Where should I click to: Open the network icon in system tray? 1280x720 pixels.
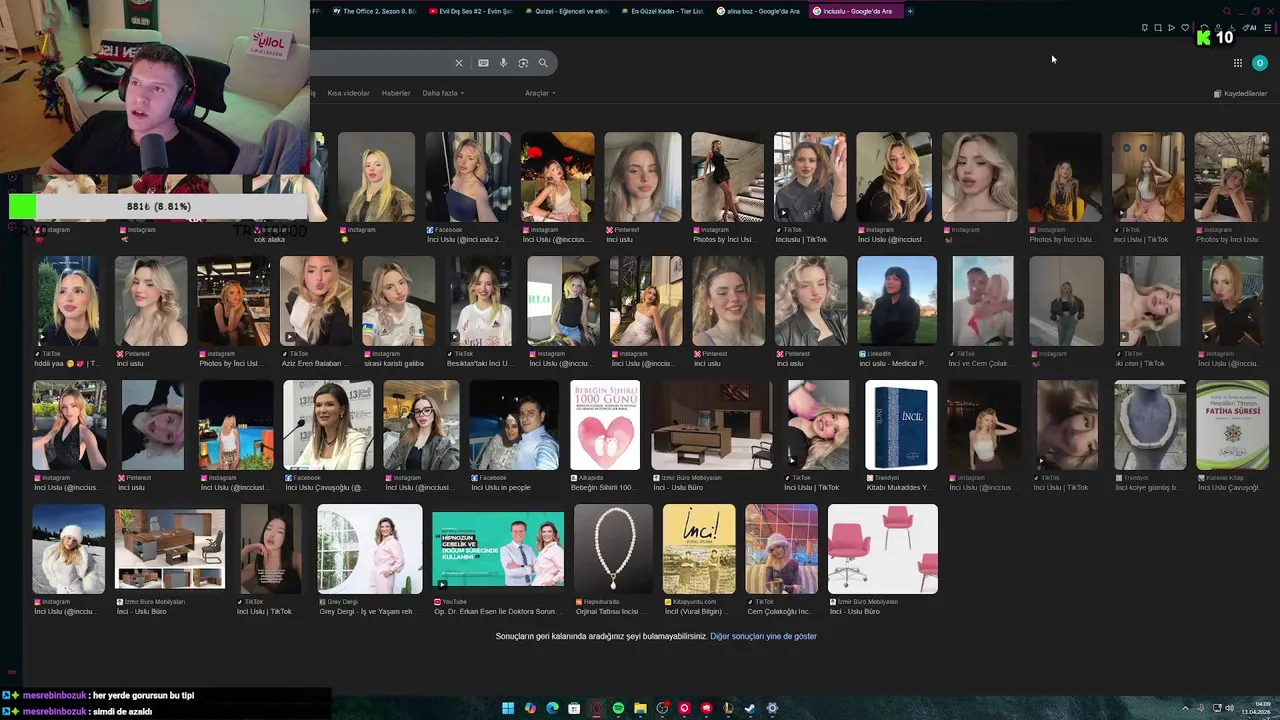pos(1216,708)
